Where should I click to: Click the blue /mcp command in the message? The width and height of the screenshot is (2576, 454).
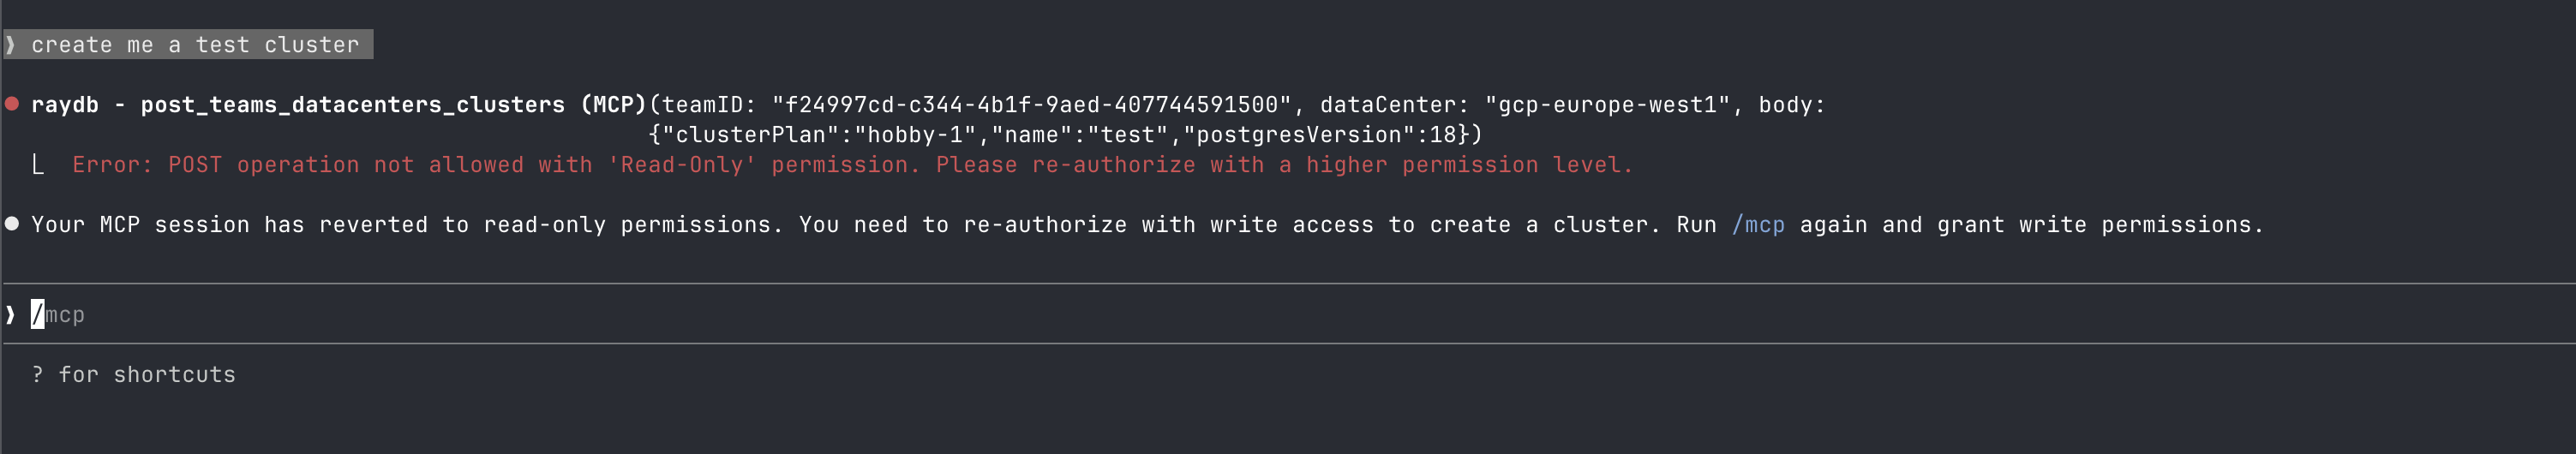point(1757,225)
